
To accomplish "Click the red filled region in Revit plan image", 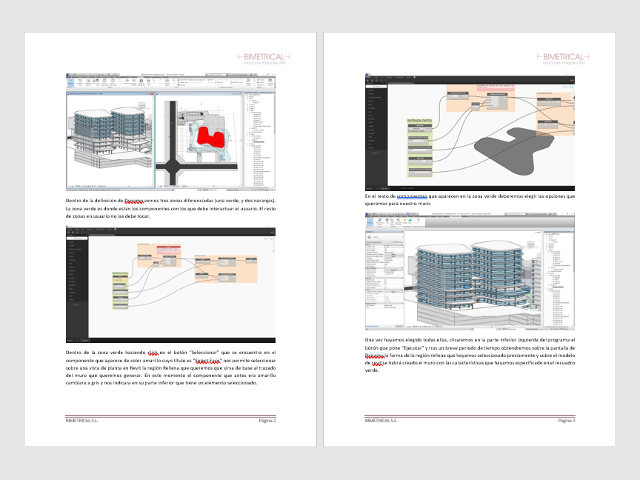I will tap(210, 137).
